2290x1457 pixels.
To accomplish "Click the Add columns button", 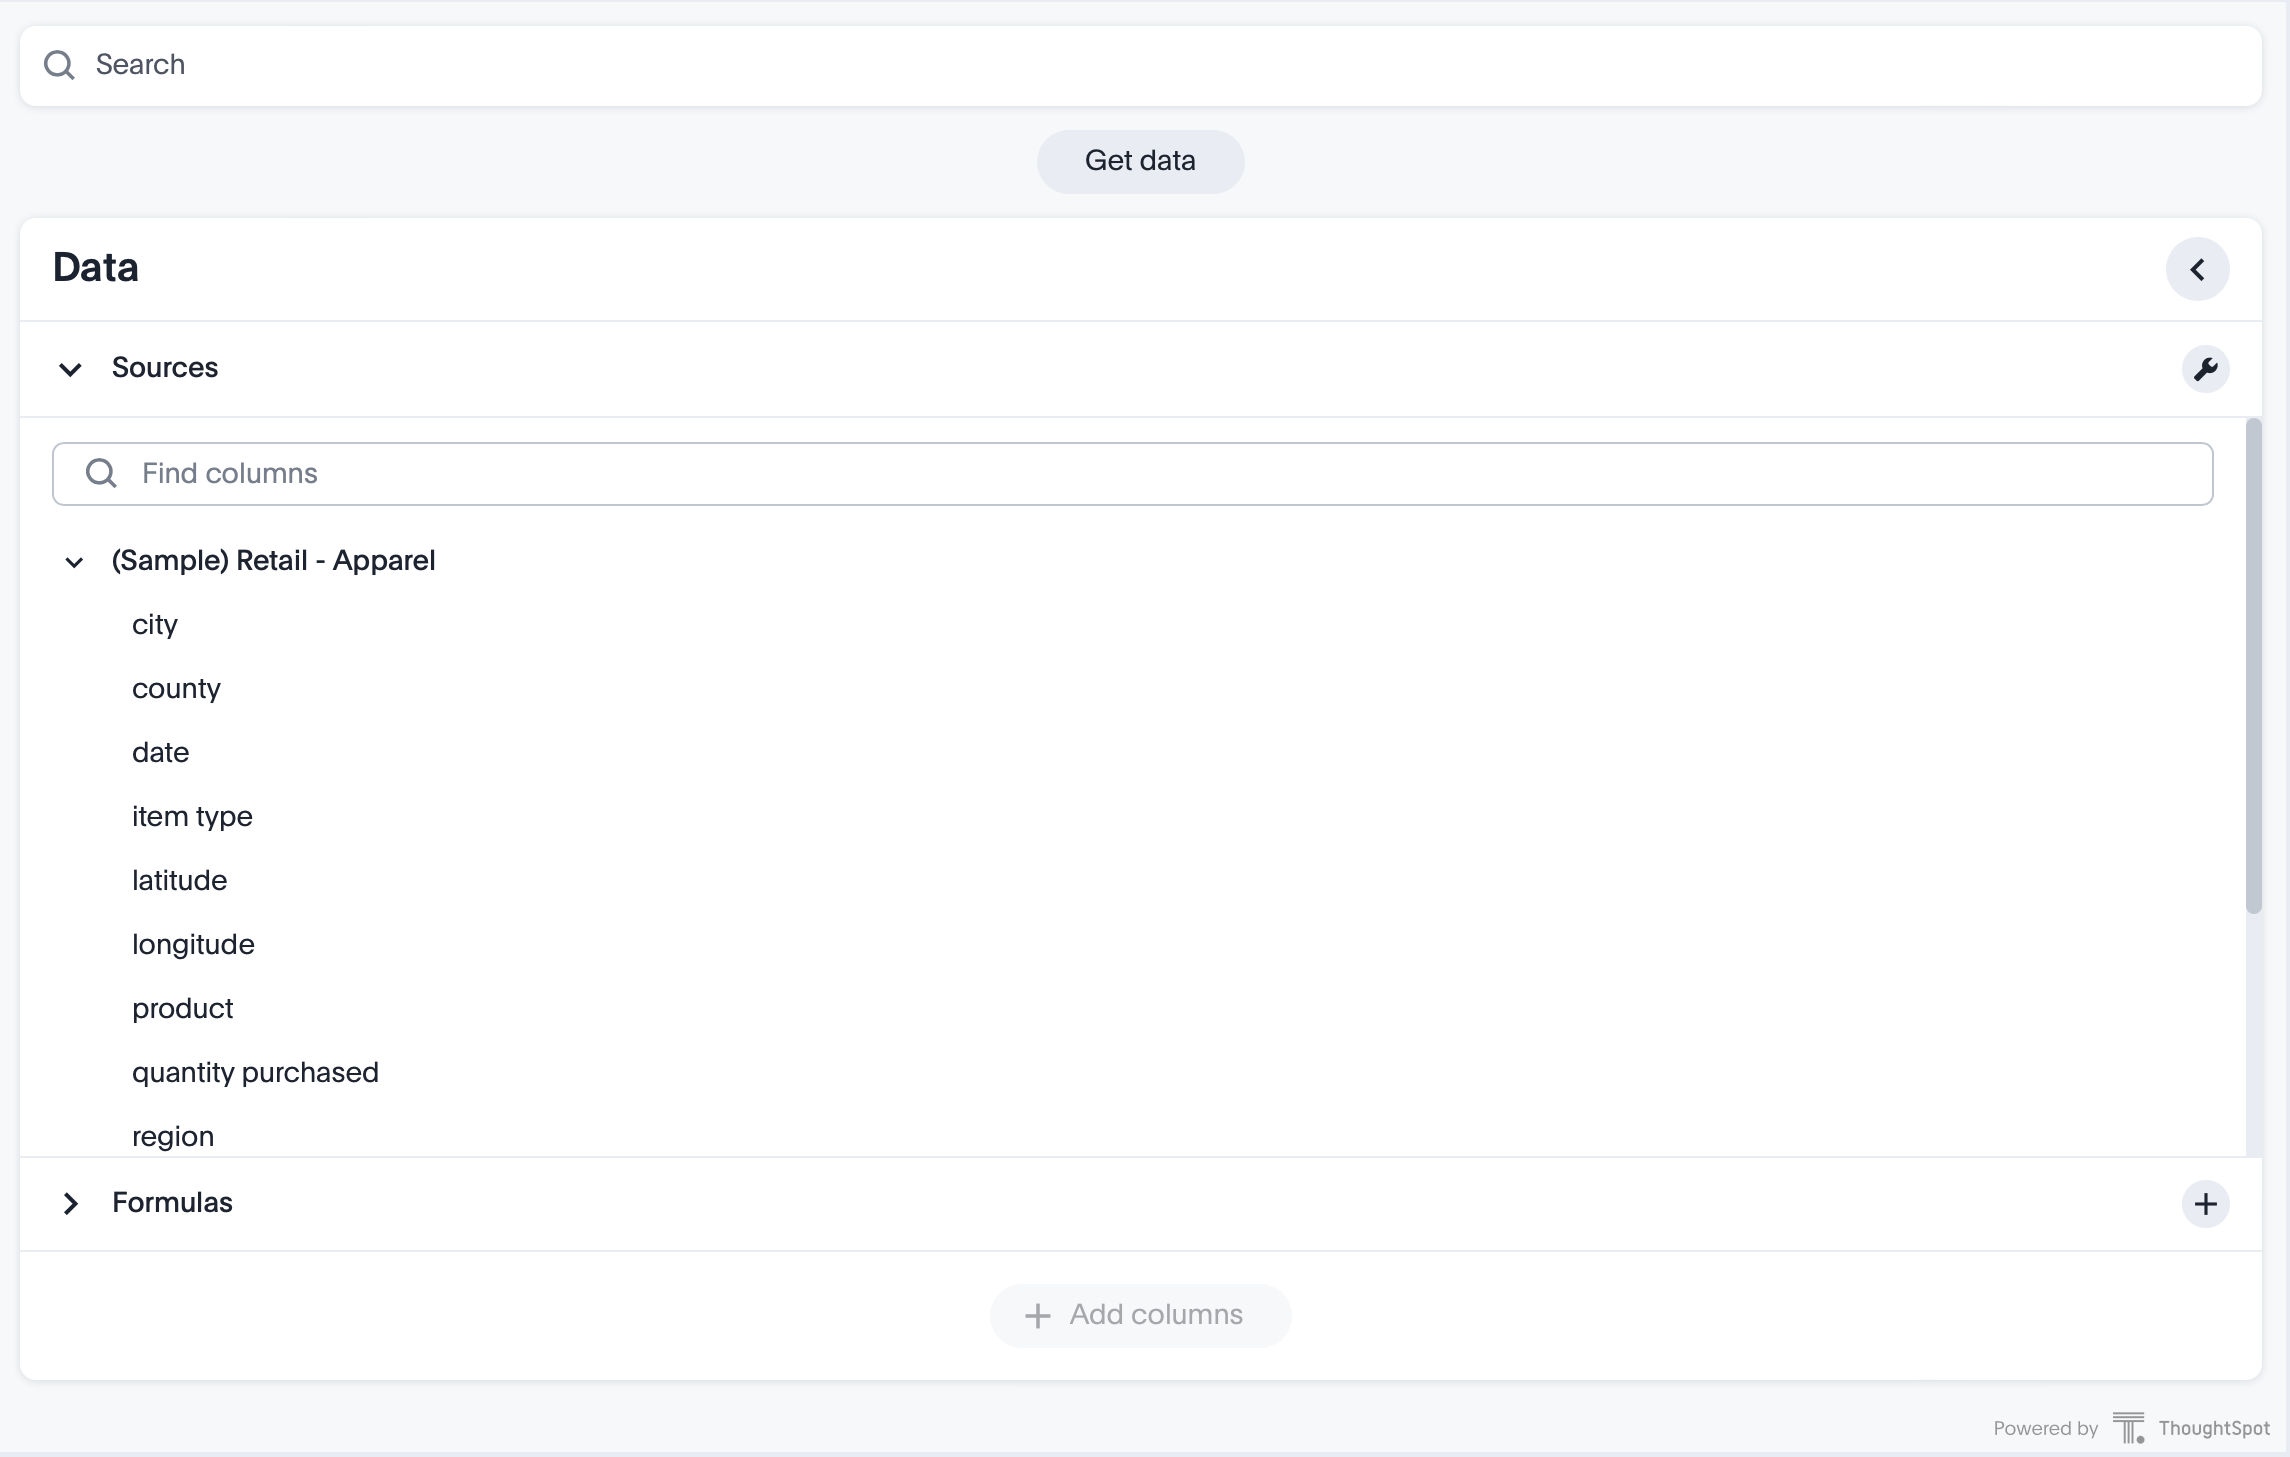I will pos(1140,1315).
